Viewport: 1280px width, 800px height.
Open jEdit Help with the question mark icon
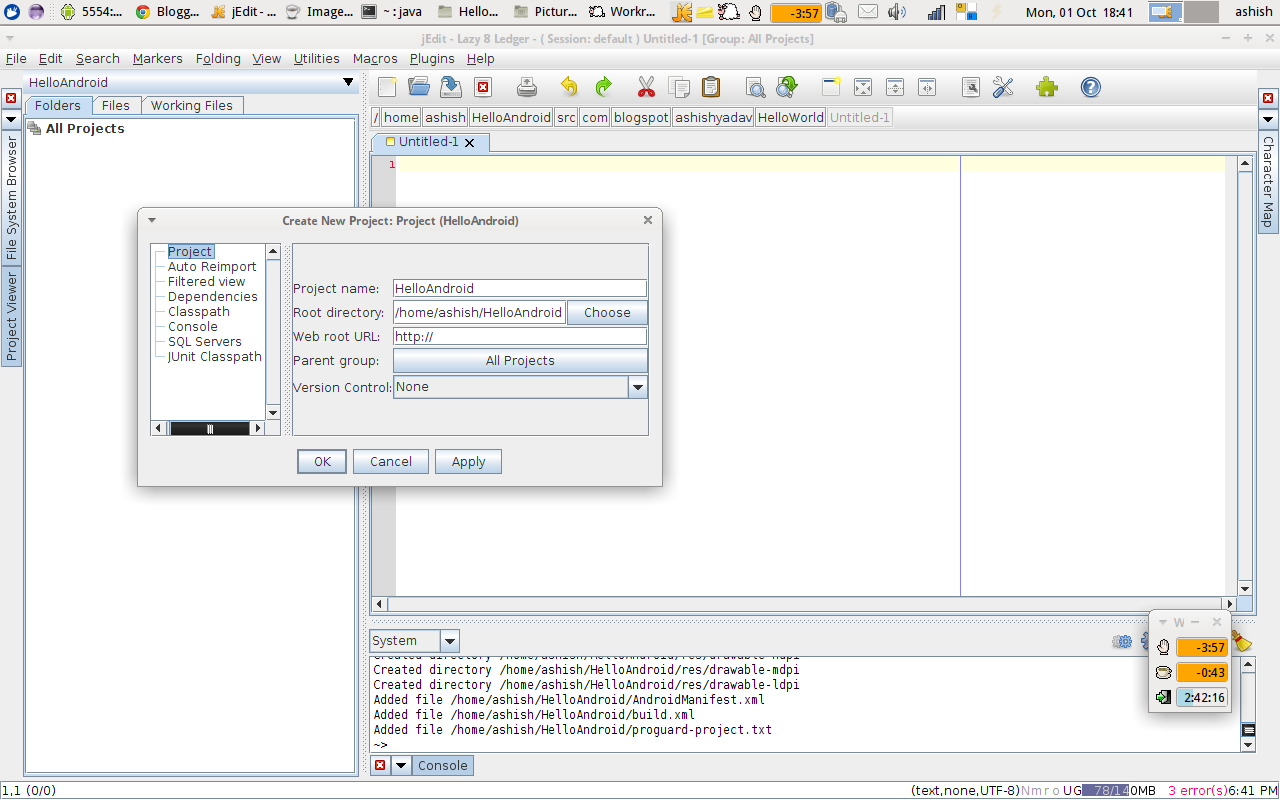point(1090,87)
